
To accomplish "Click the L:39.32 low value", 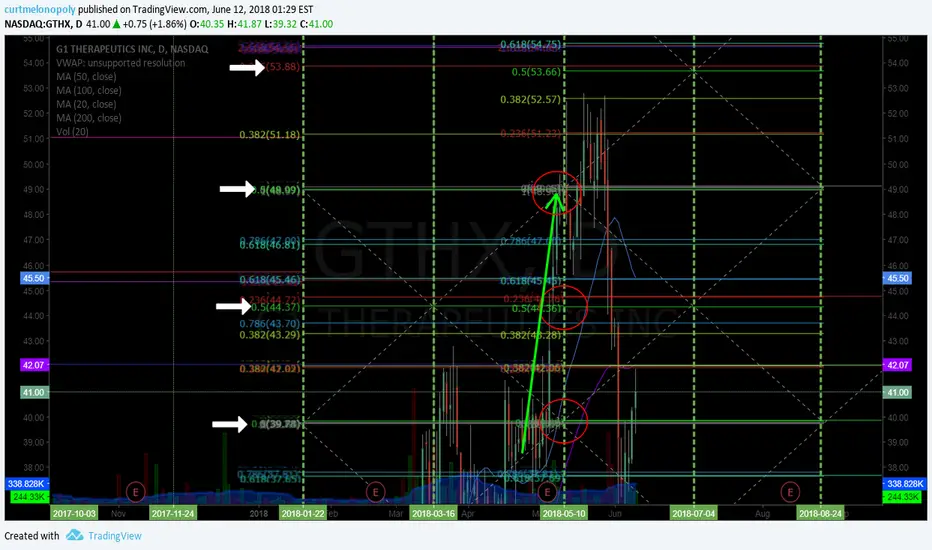I will [281, 24].
